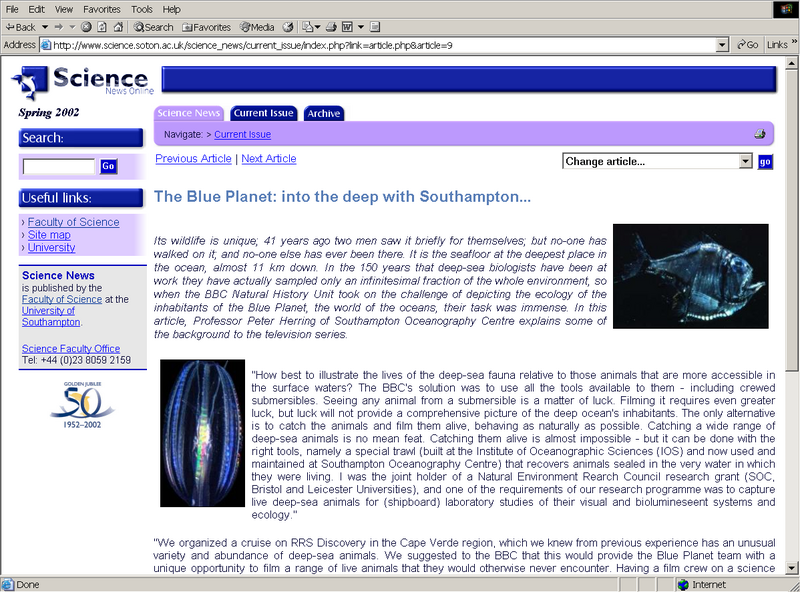Open the Edit menu

pos(36,9)
